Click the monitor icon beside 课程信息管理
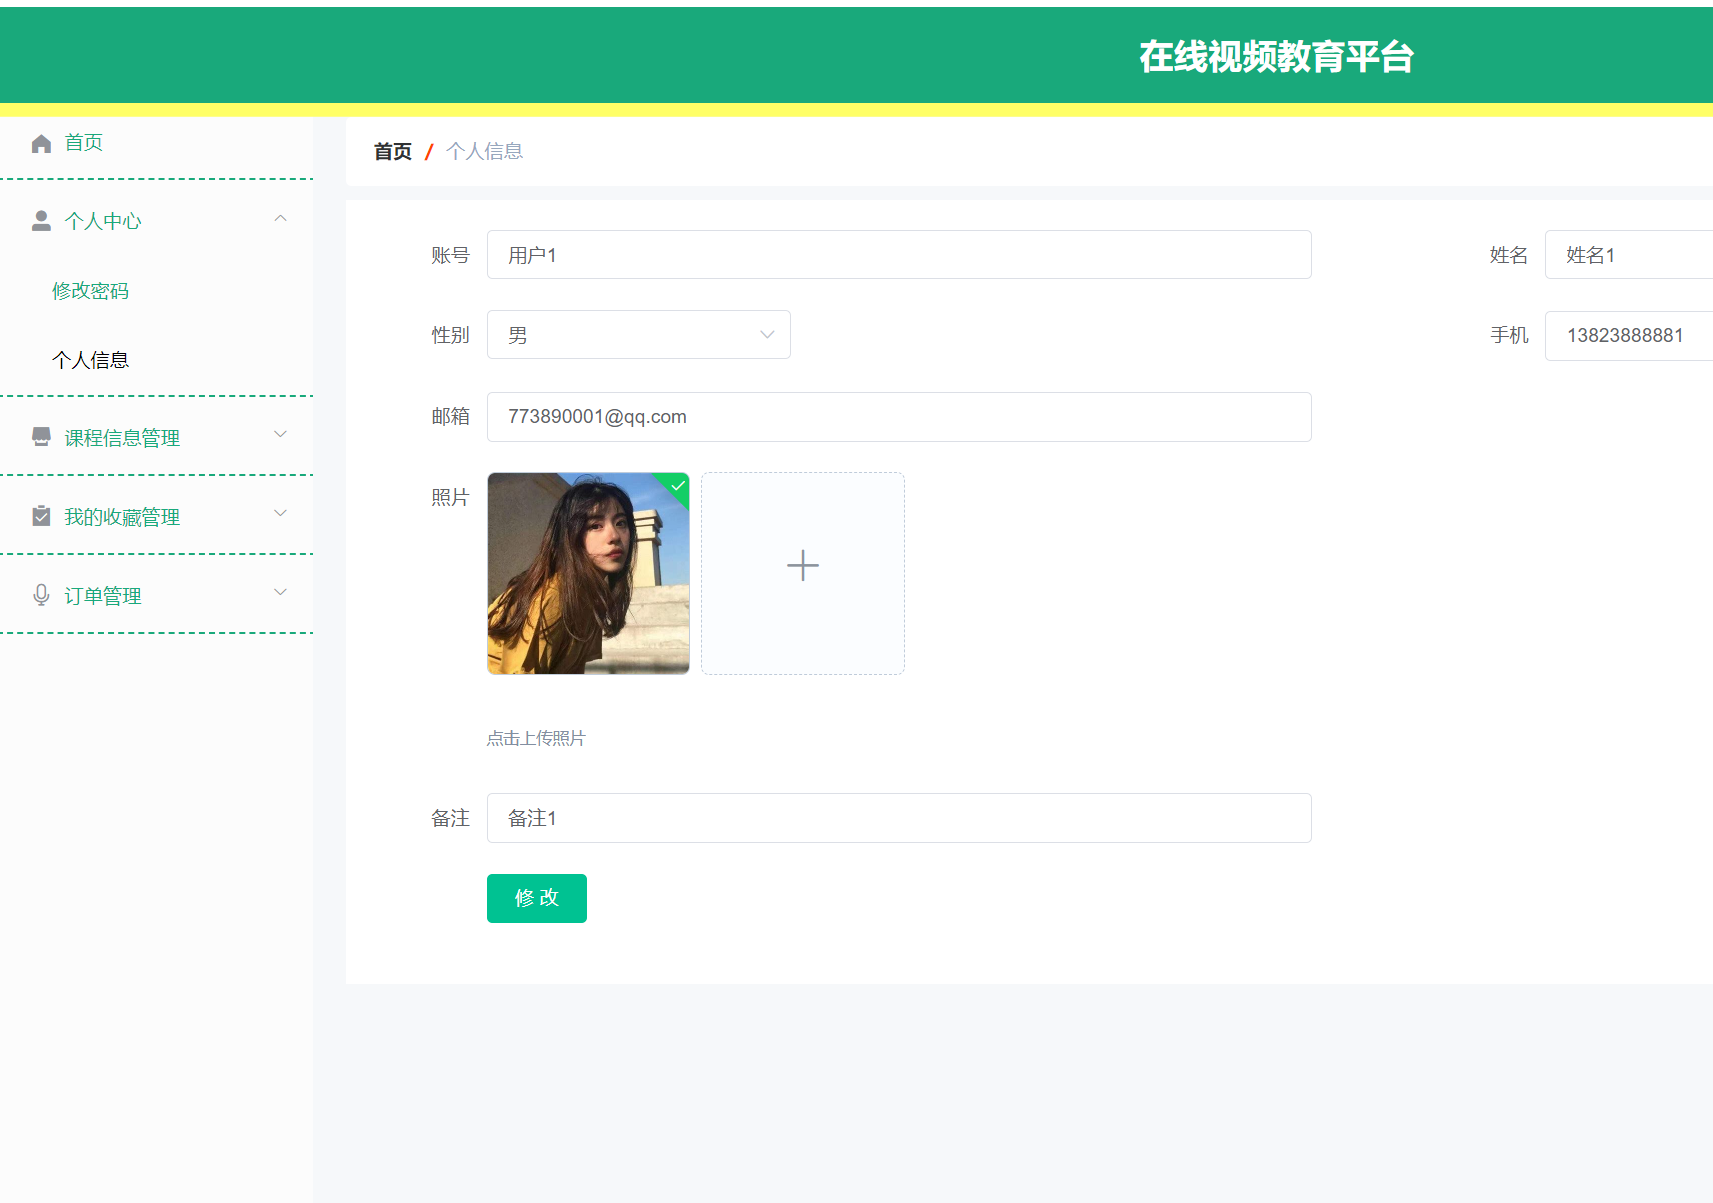The width and height of the screenshot is (1713, 1203). tap(41, 436)
